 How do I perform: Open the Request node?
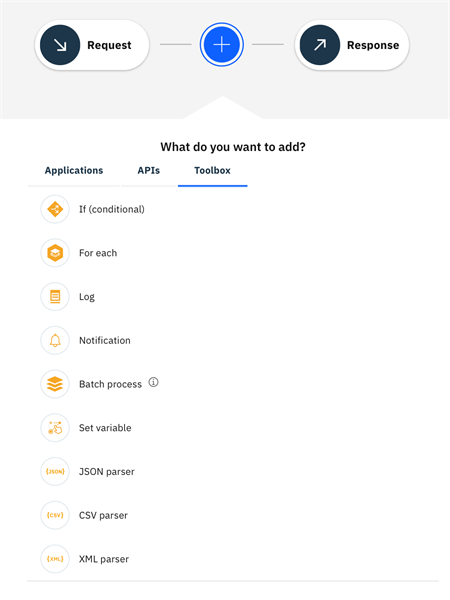click(92, 45)
